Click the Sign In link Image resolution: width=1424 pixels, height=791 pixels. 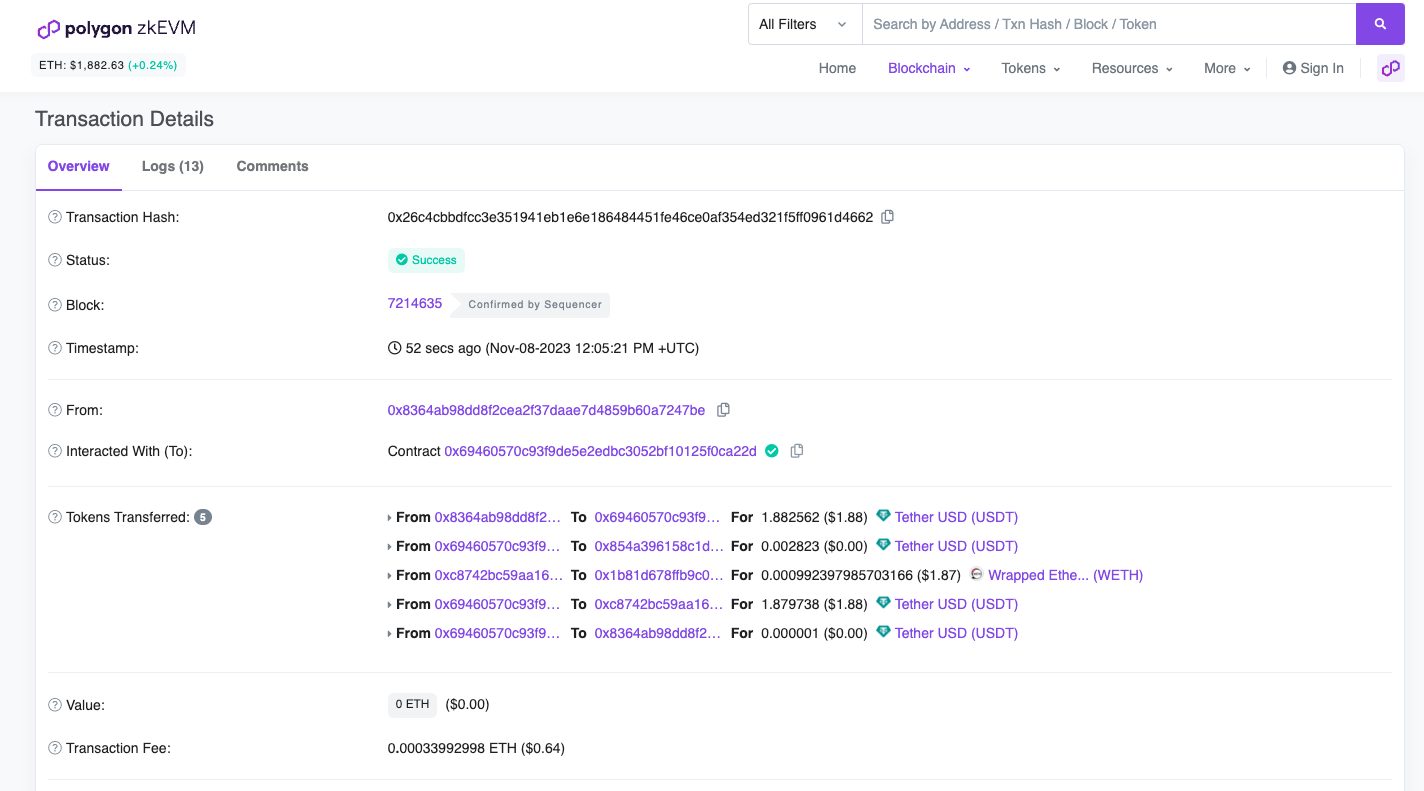click(1313, 68)
